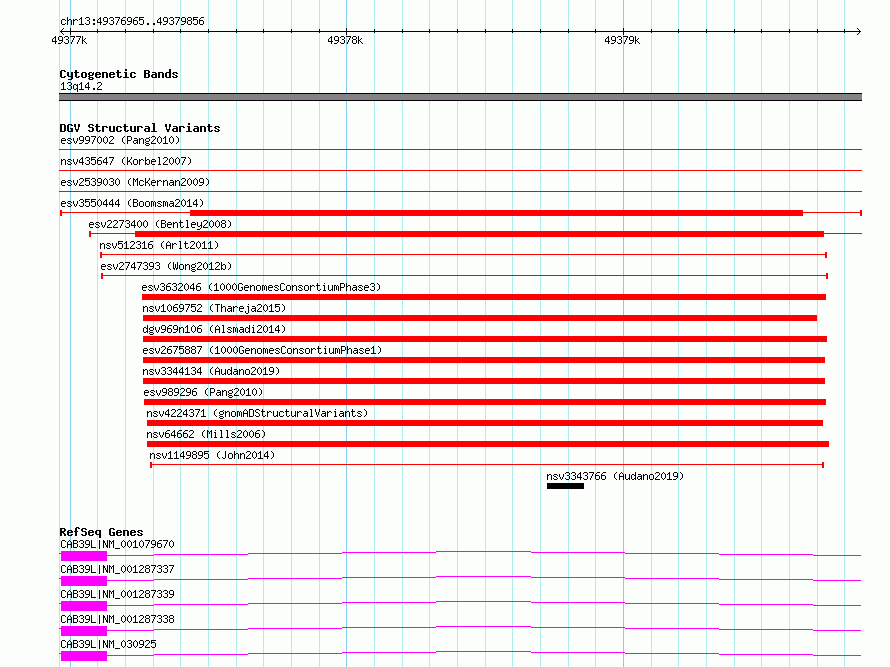The height and width of the screenshot is (667, 890).
Task: Select variant nsv435647 (Korbel2007)
Action: [126, 161]
